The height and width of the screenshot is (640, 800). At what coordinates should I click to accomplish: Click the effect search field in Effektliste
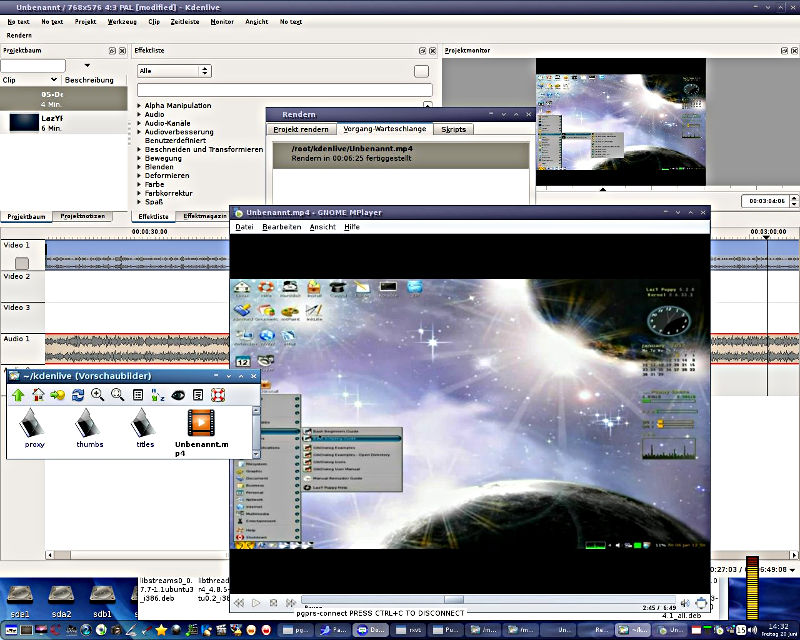coord(284,90)
